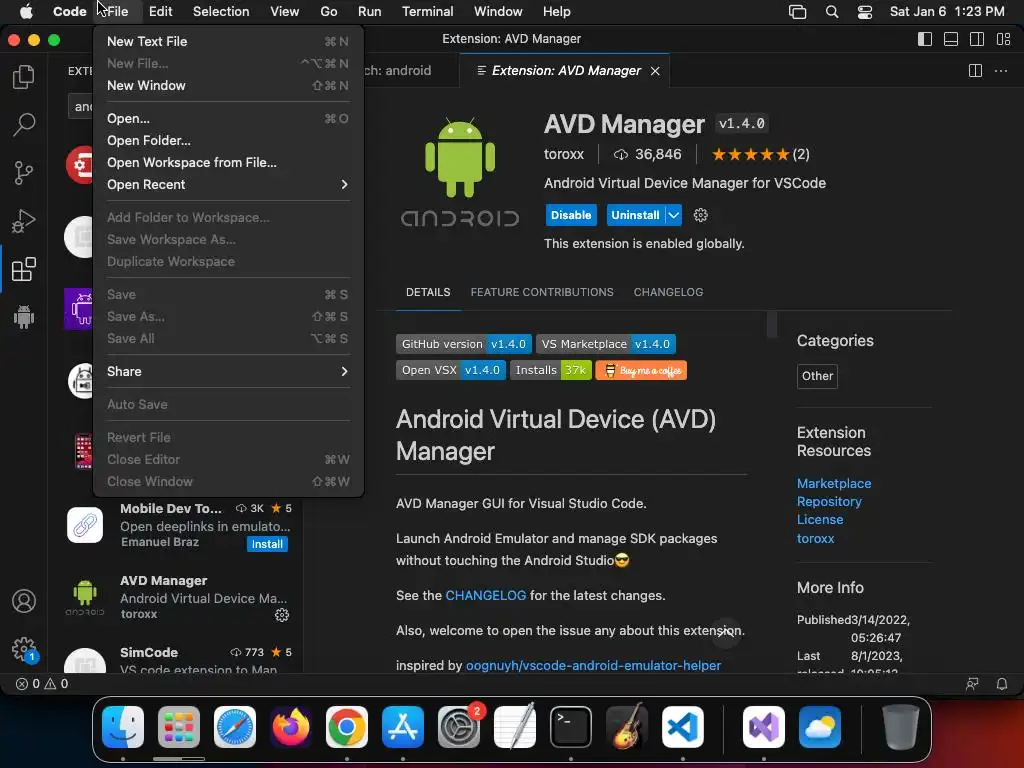Click the AVD Manager extension settings gear
Image resolution: width=1024 pixels, height=768 pixels.
[701, 215]
